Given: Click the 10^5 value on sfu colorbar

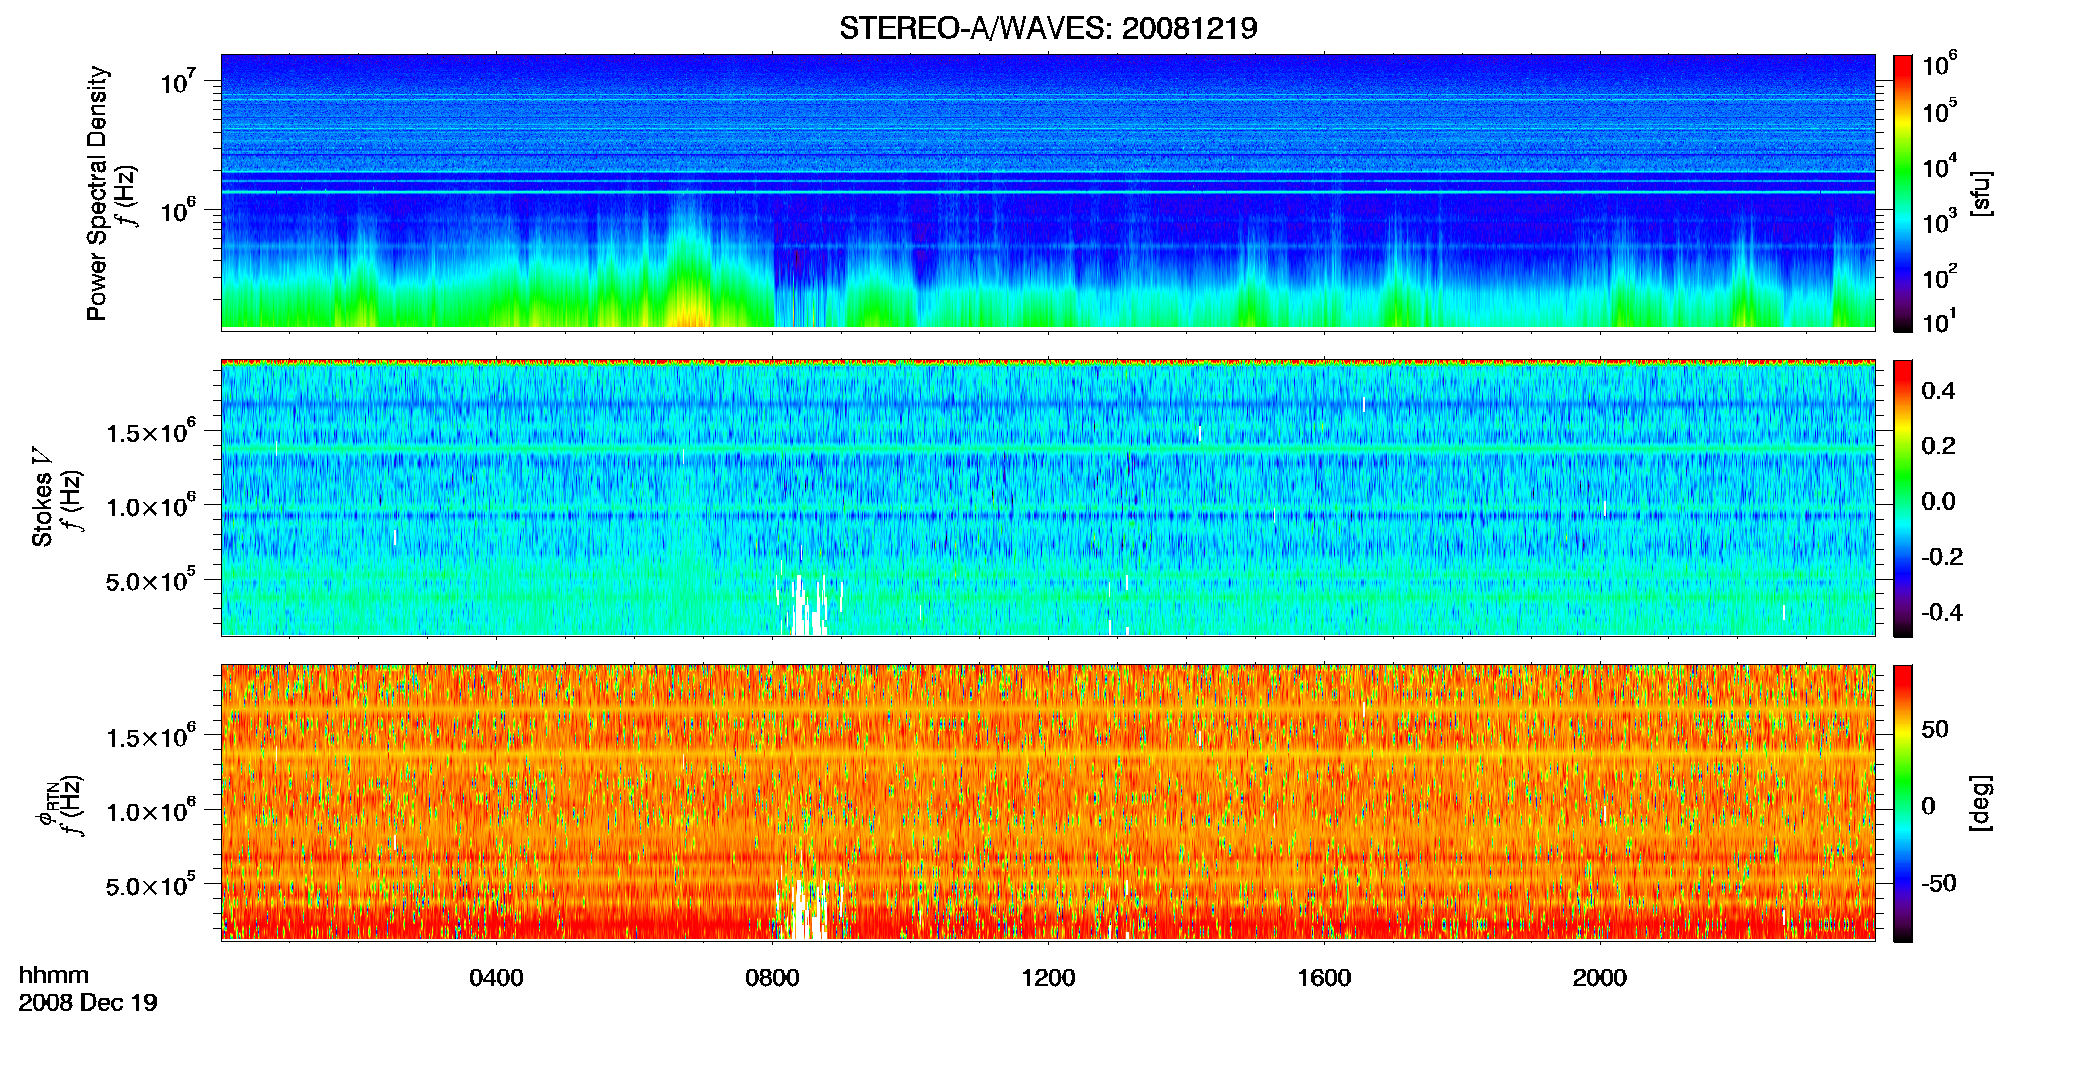Looking at the screenshot, I should click(1939, 110).
